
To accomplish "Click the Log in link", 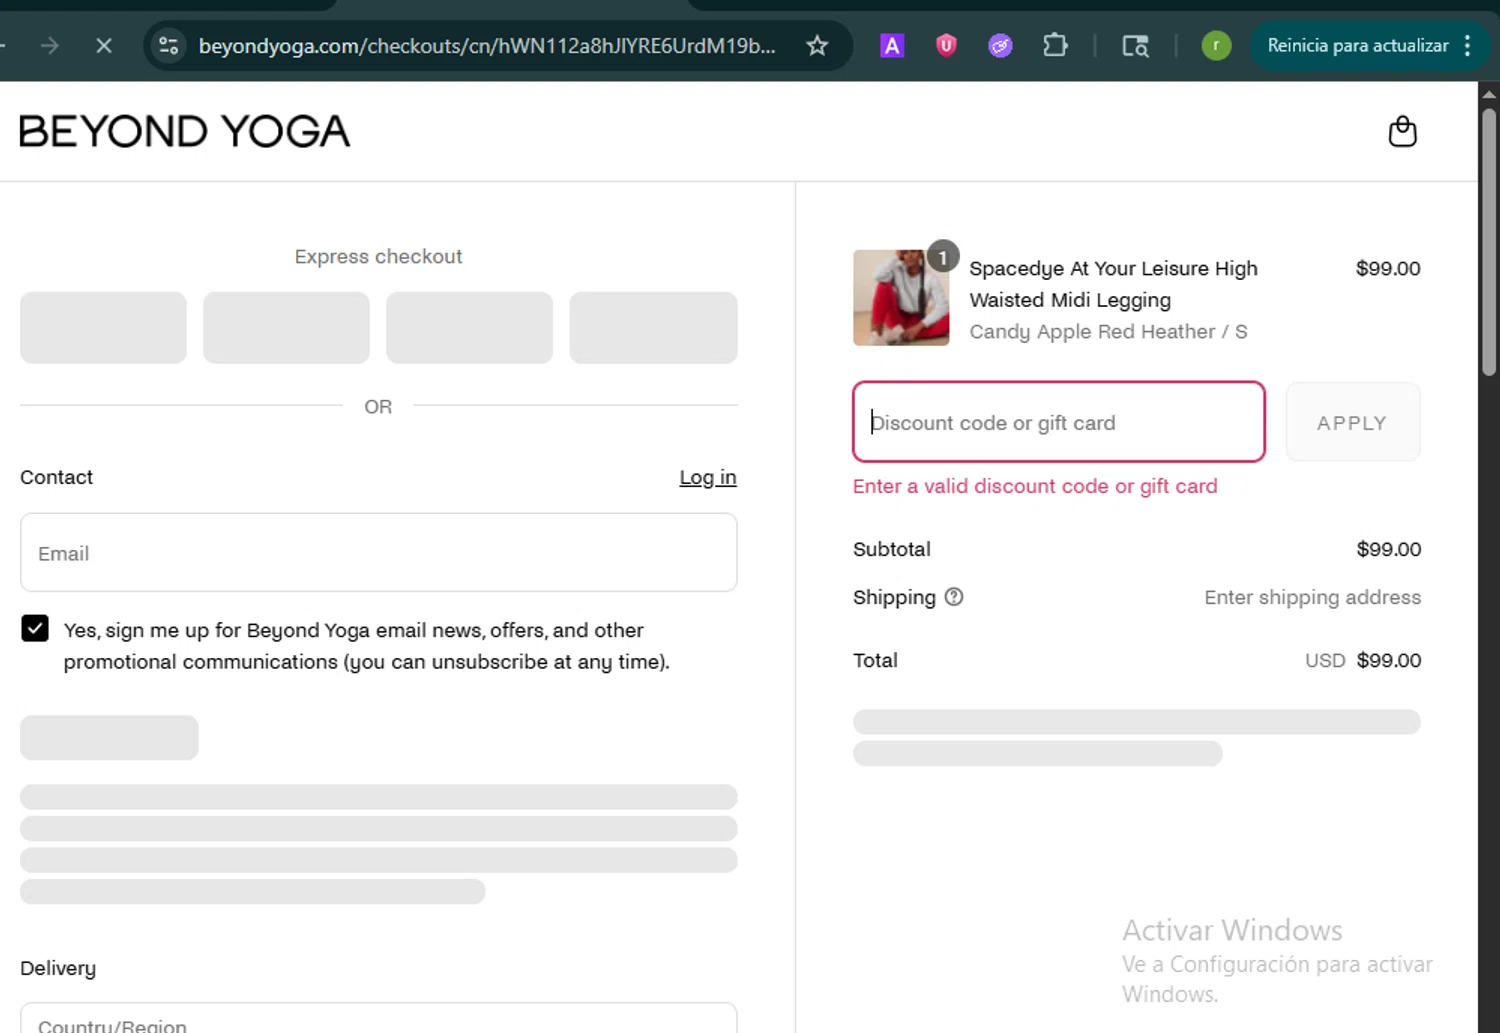I will (x=708, y=477).
